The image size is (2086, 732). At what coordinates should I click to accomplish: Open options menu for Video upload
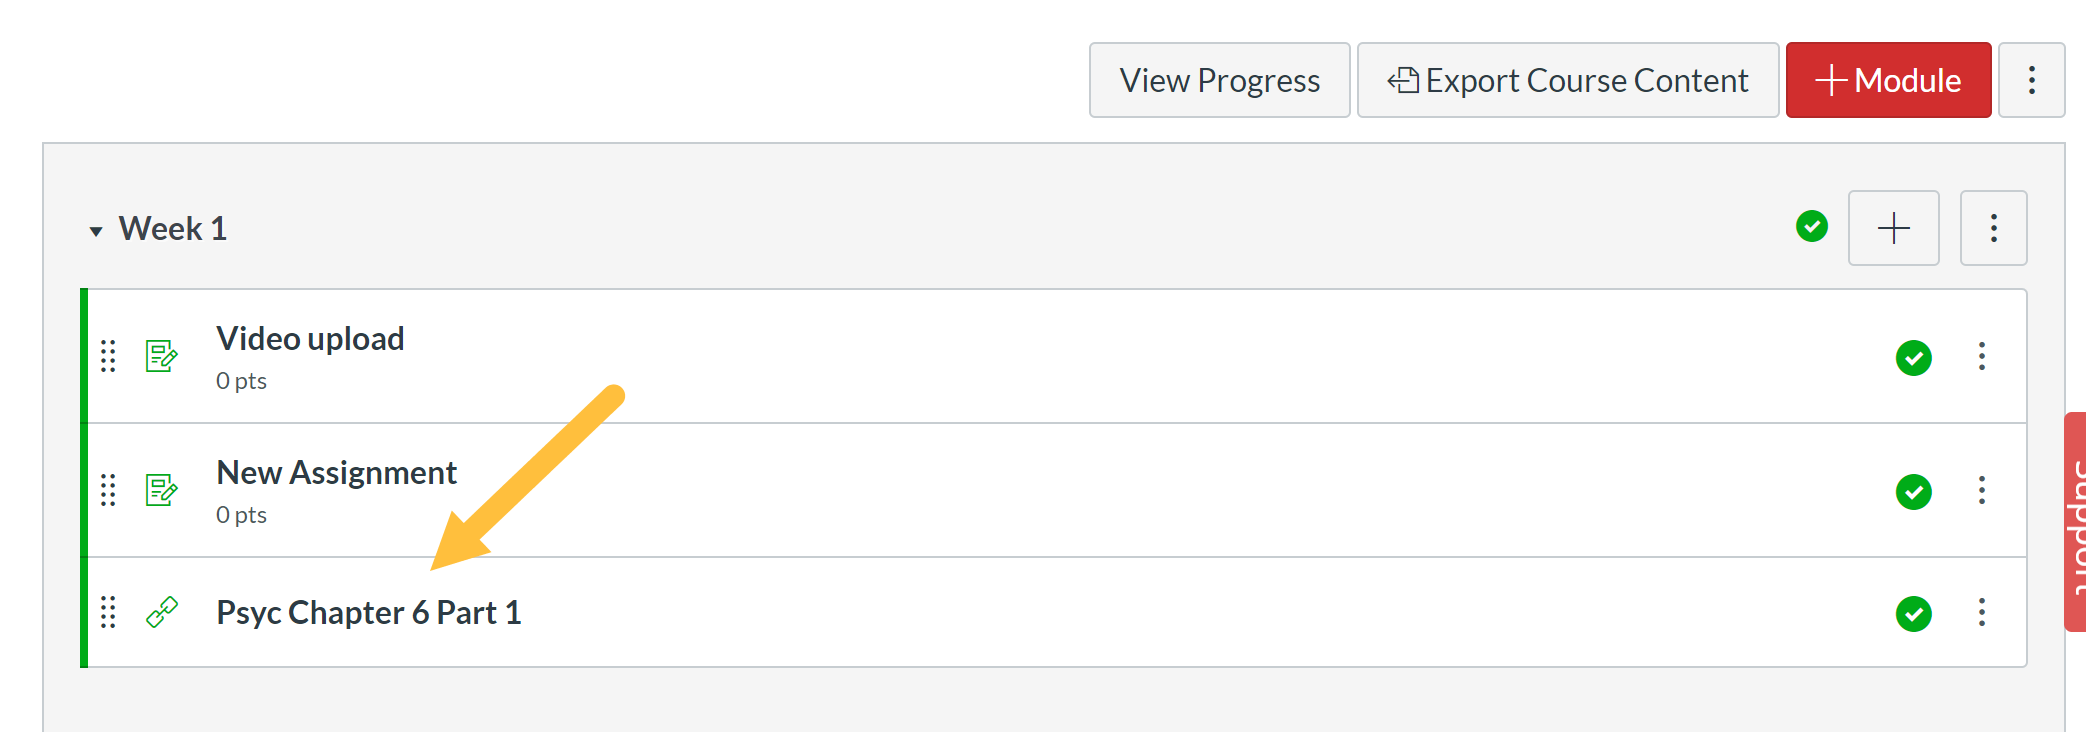pyautogui.click(x=1981, y=357)
